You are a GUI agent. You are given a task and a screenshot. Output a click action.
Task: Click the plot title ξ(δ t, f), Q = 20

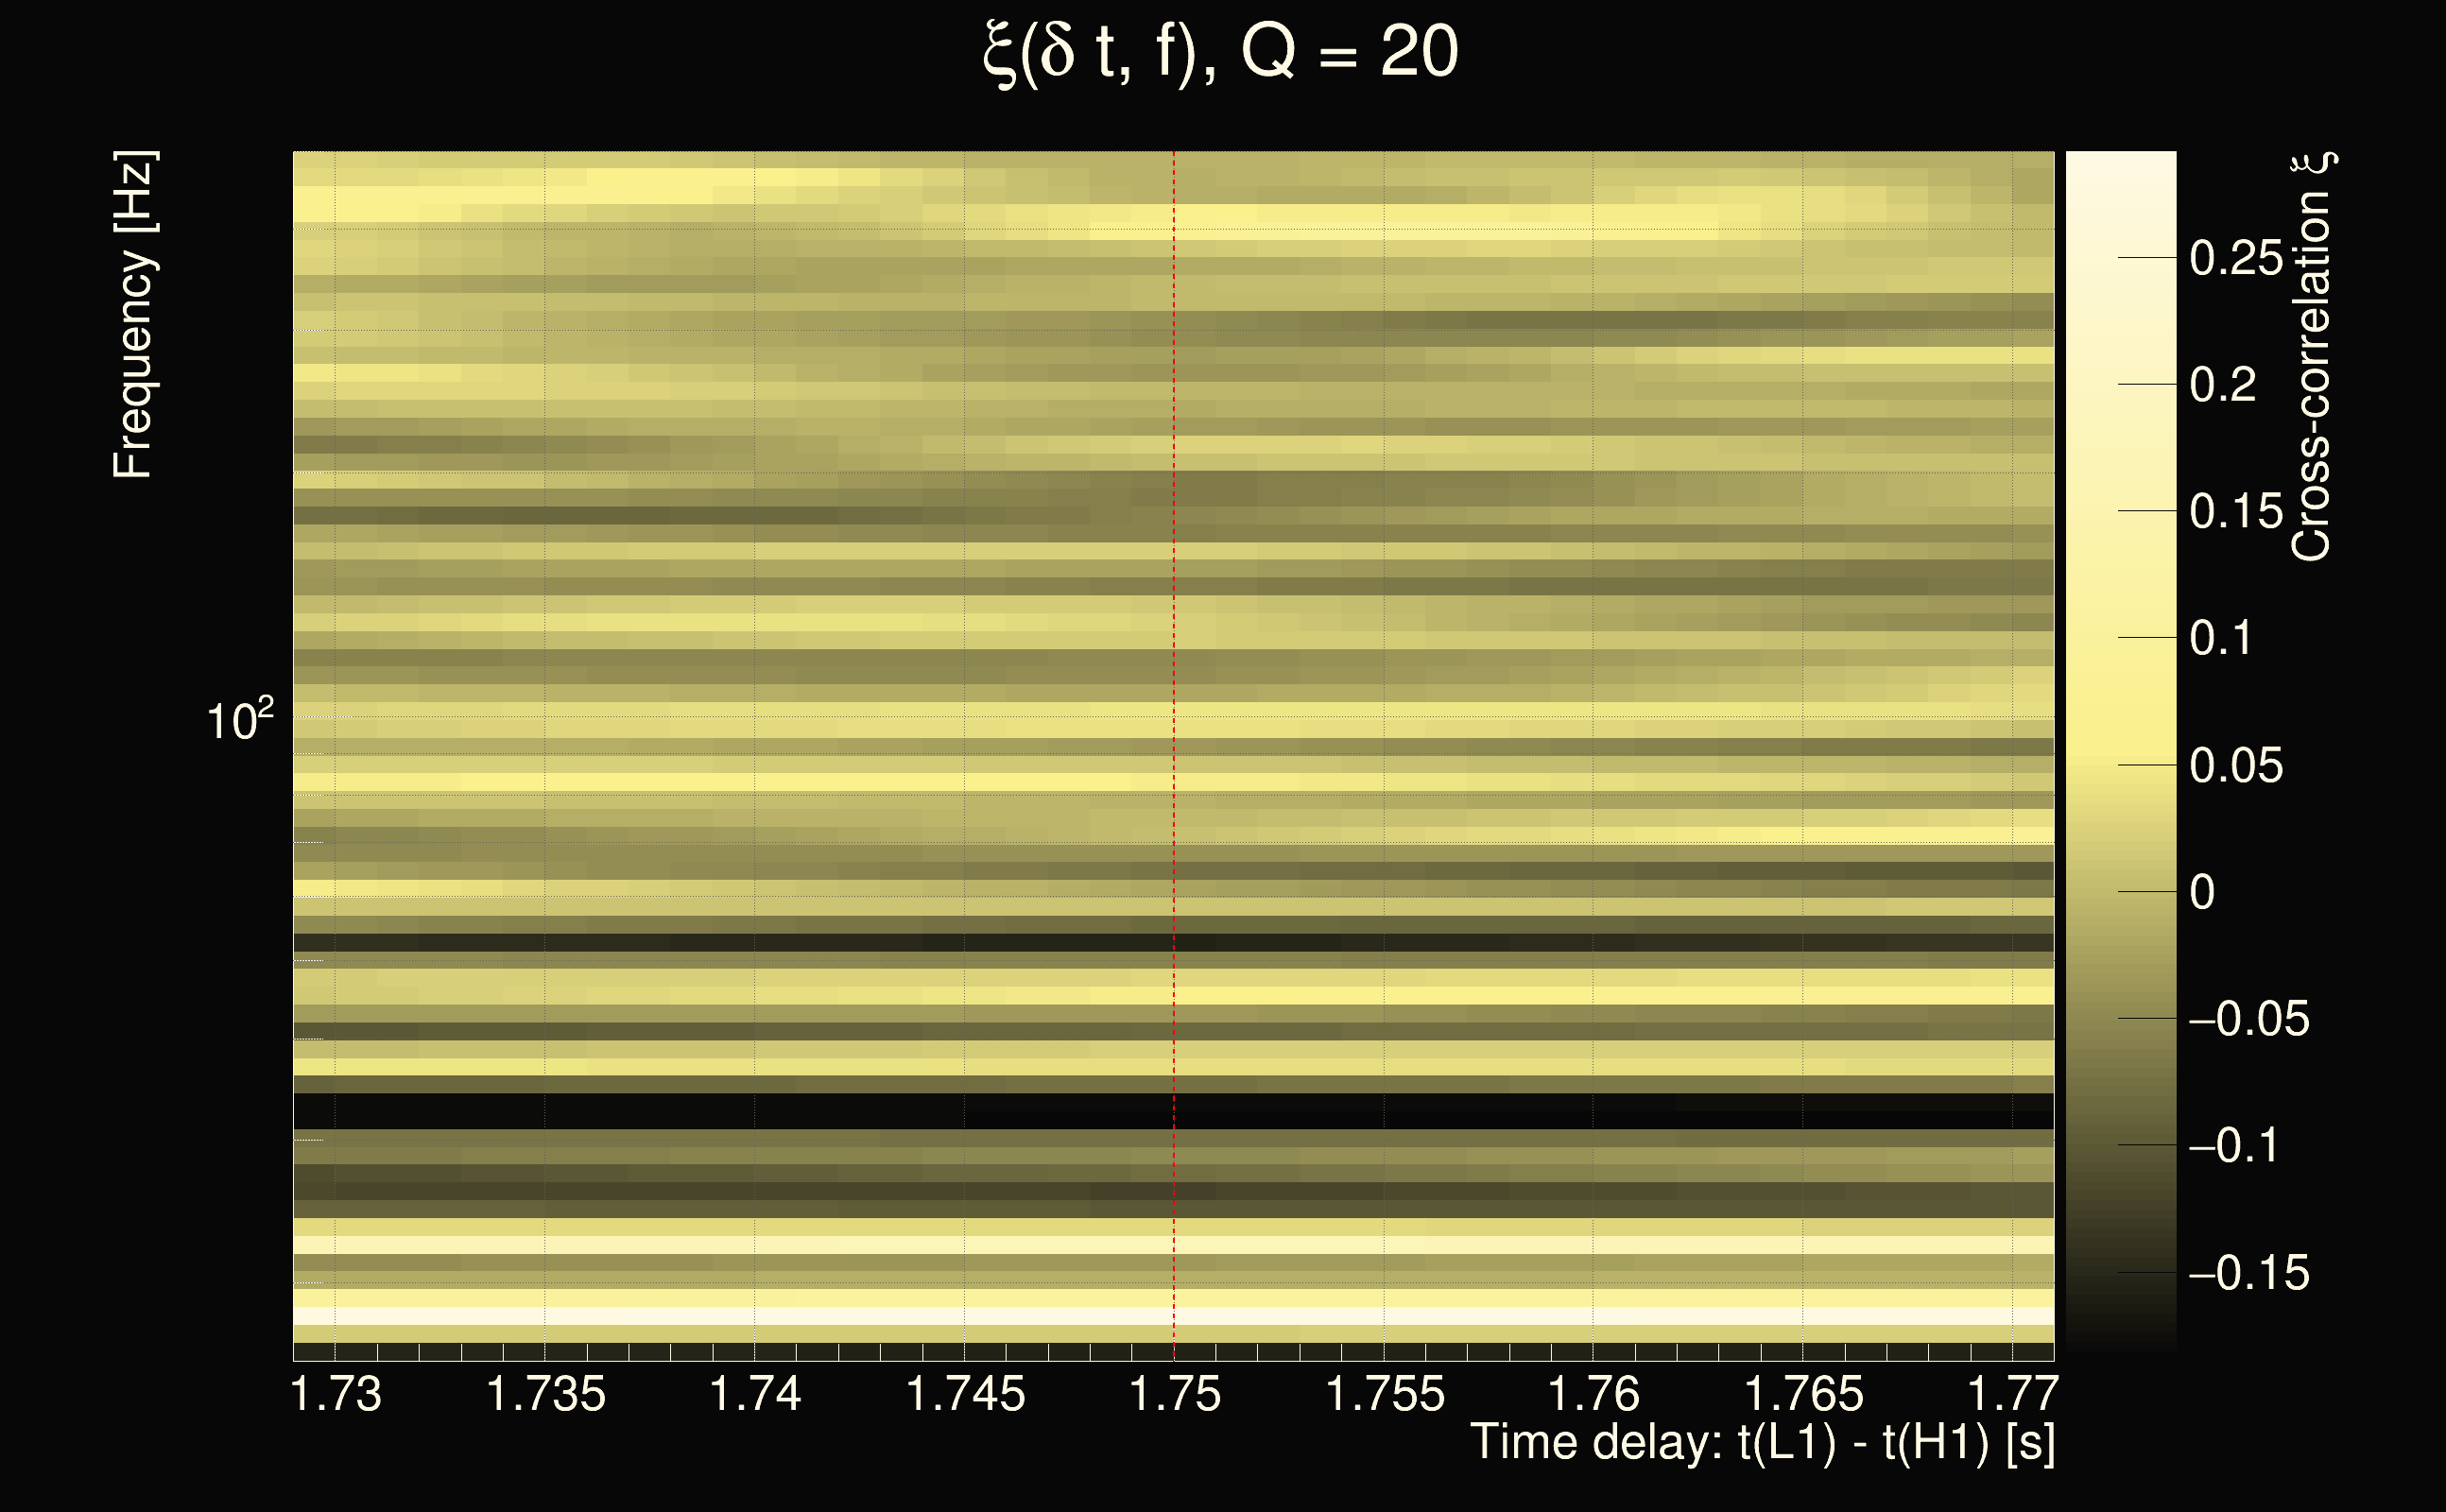click(1220, 52)
